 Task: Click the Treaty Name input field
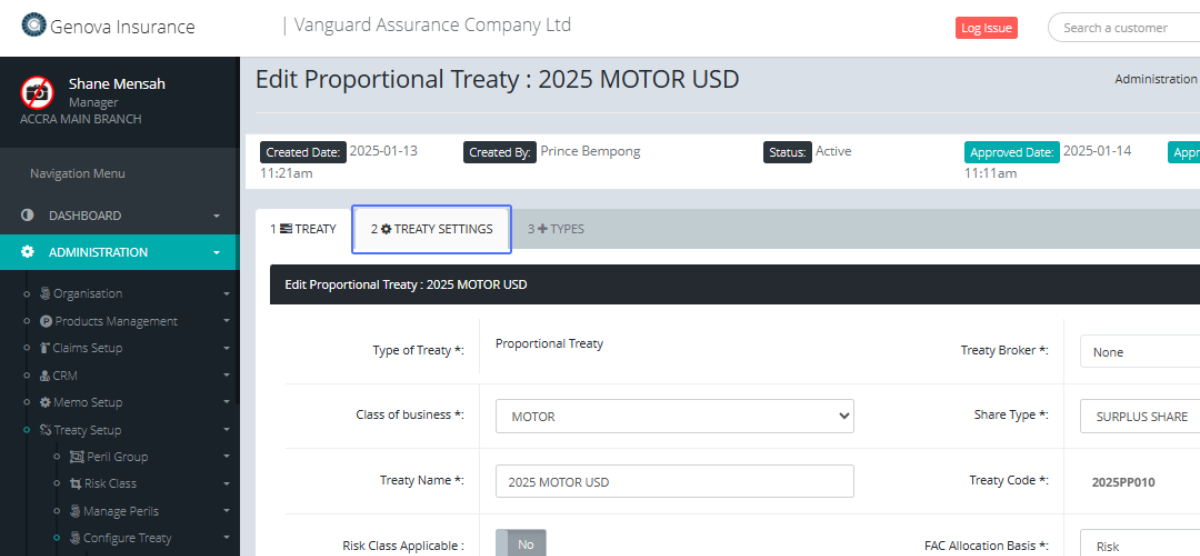coord(674,481)
